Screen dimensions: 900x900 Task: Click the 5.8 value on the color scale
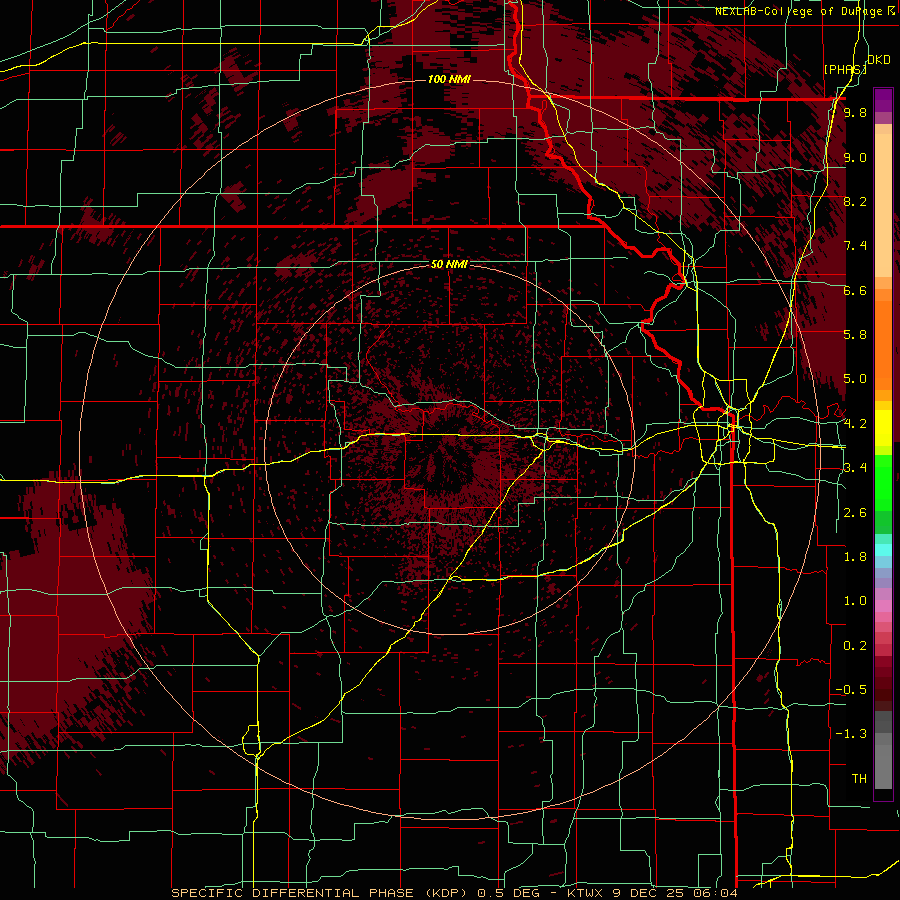(x=855, y=334)
